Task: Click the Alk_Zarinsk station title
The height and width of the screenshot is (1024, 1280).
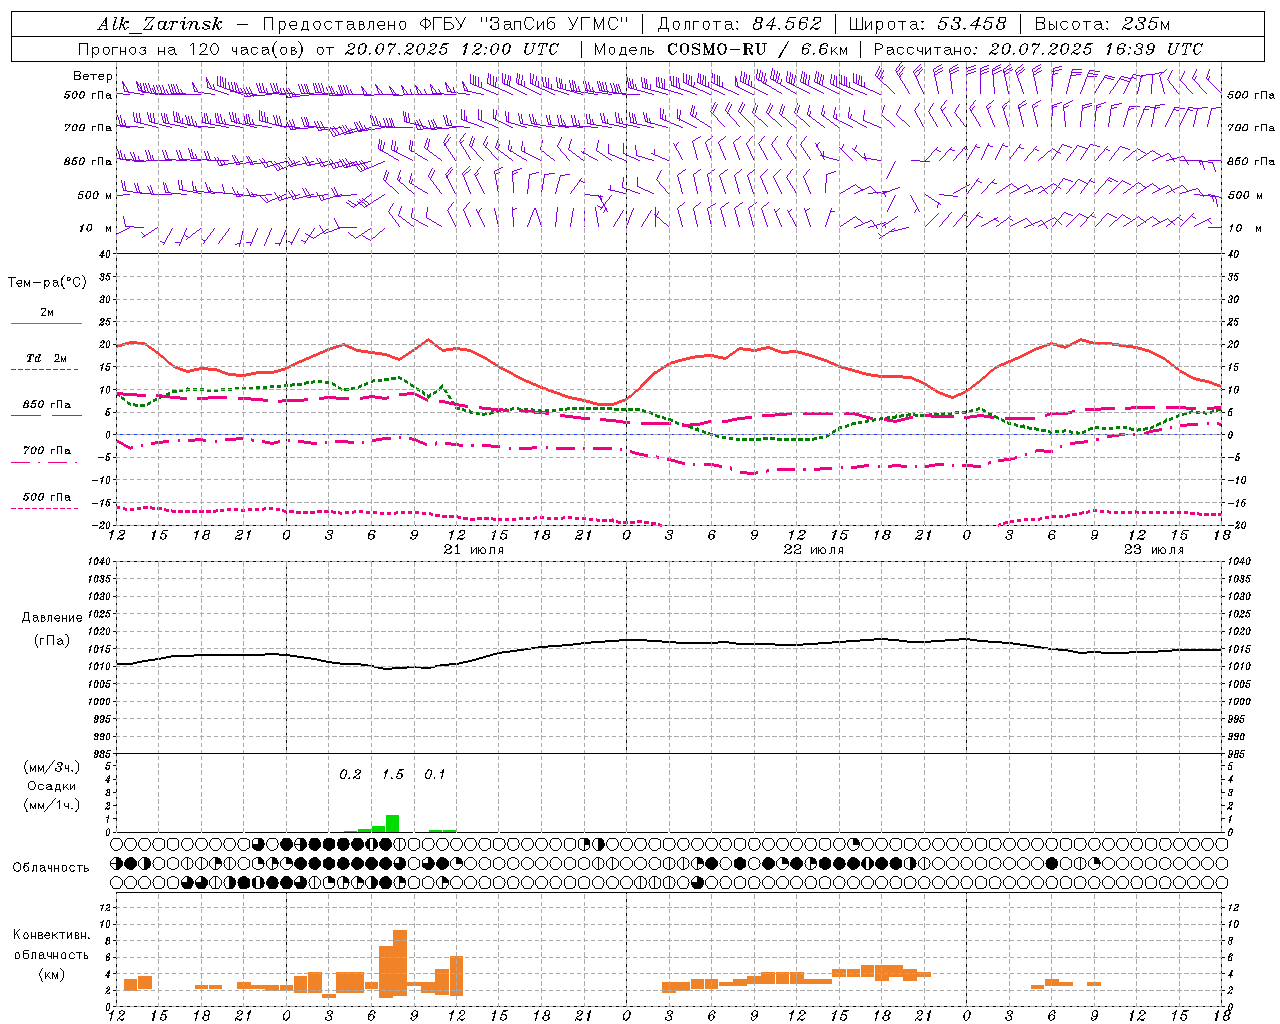Action: [160, 24]
